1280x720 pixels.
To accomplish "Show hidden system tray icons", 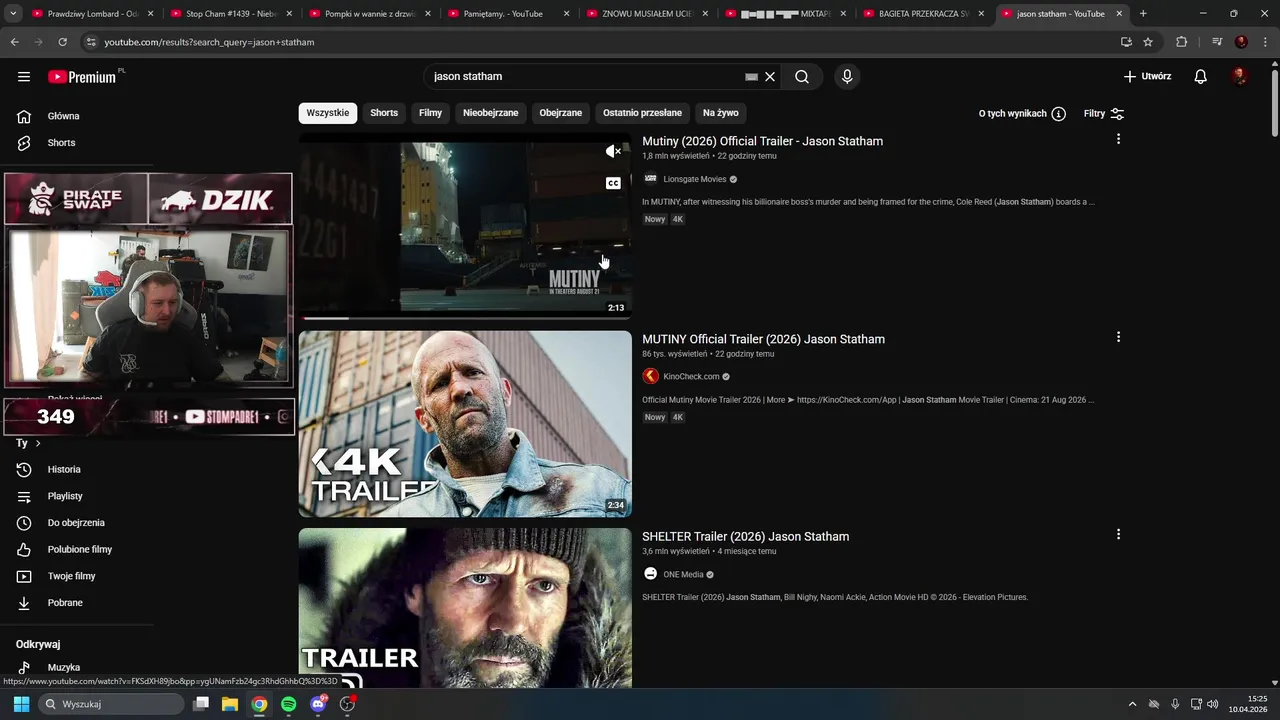I will tap(1132, 704).
